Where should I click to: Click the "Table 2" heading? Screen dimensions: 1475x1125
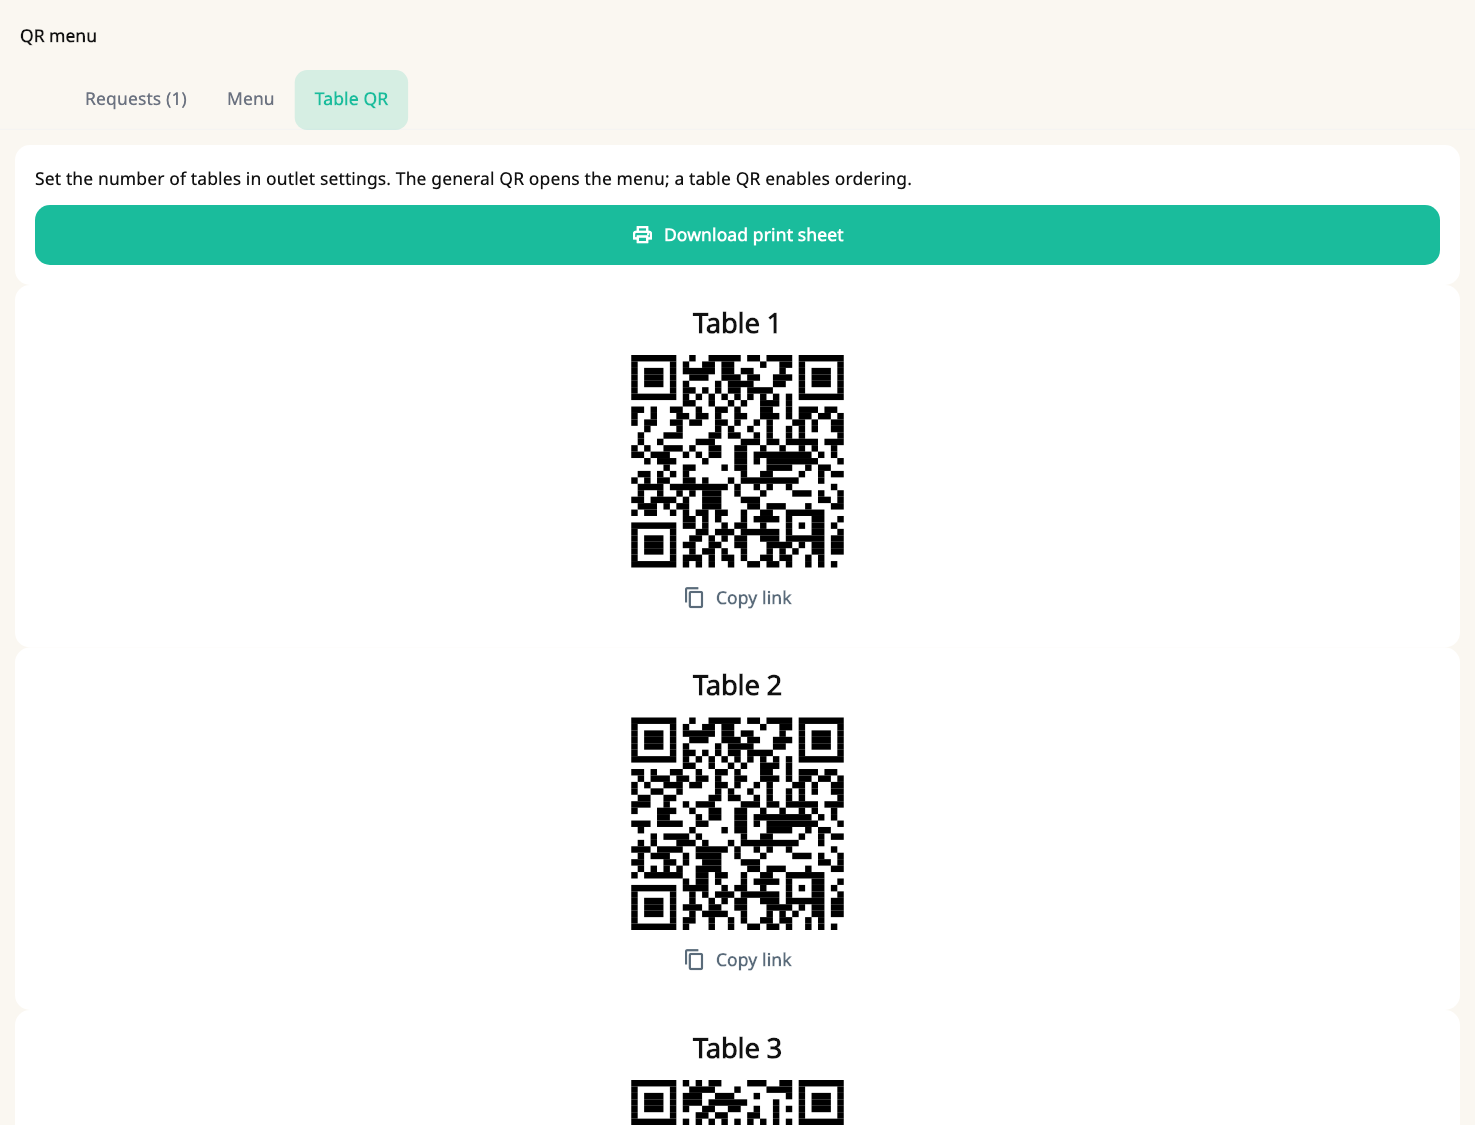(737, 685)
